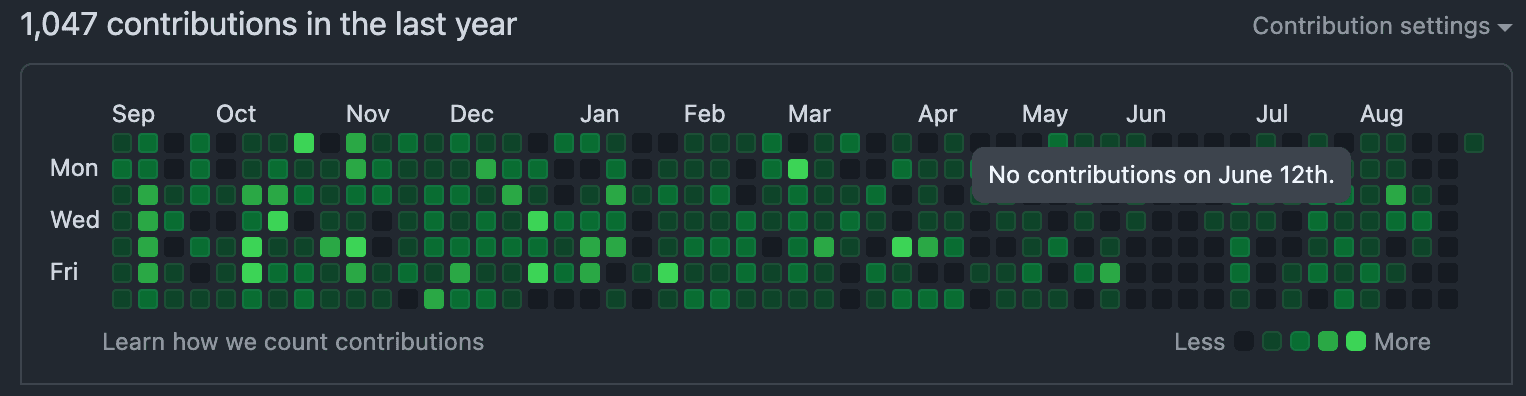The image size is (1526, 396).
Task: Click the Nov month label
Action: click(368, 113)
